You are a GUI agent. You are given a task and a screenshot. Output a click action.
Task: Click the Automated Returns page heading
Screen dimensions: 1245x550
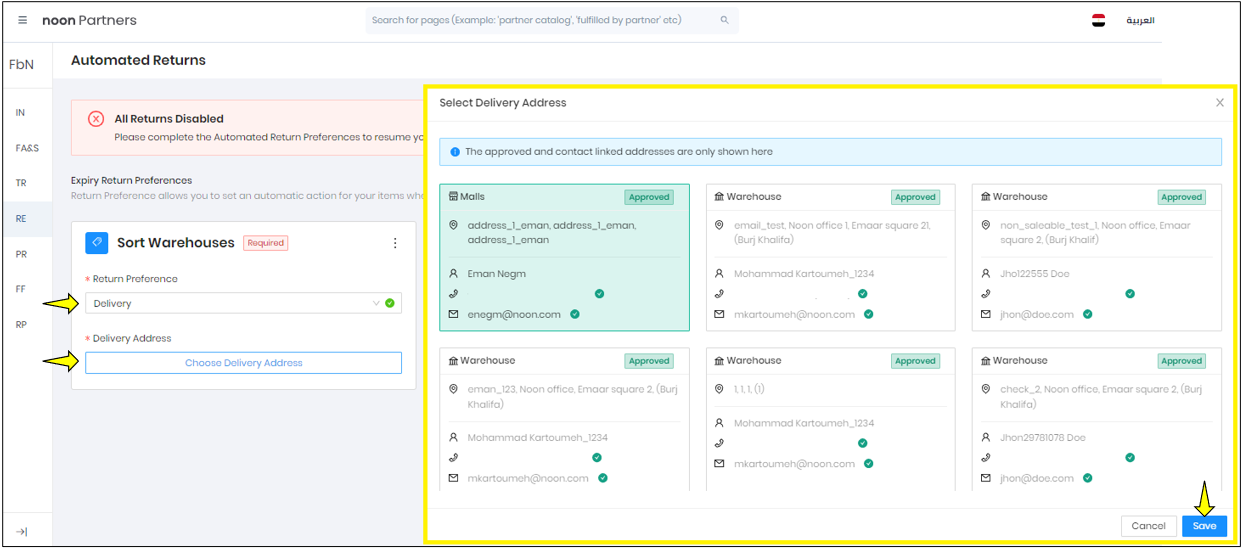(x=138, y=60)
